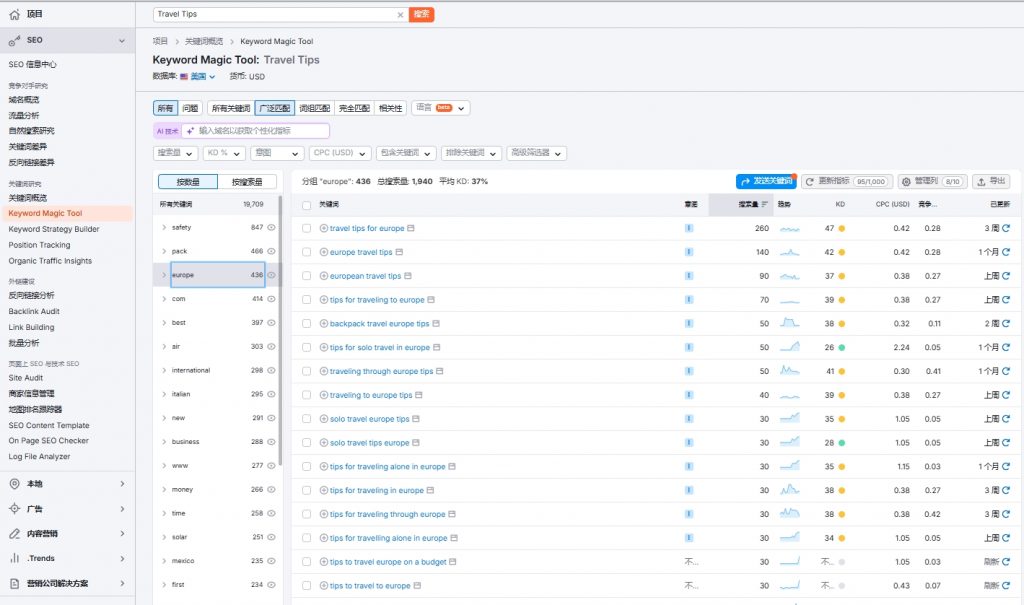Click intent badge for europe travel tips

688,252
